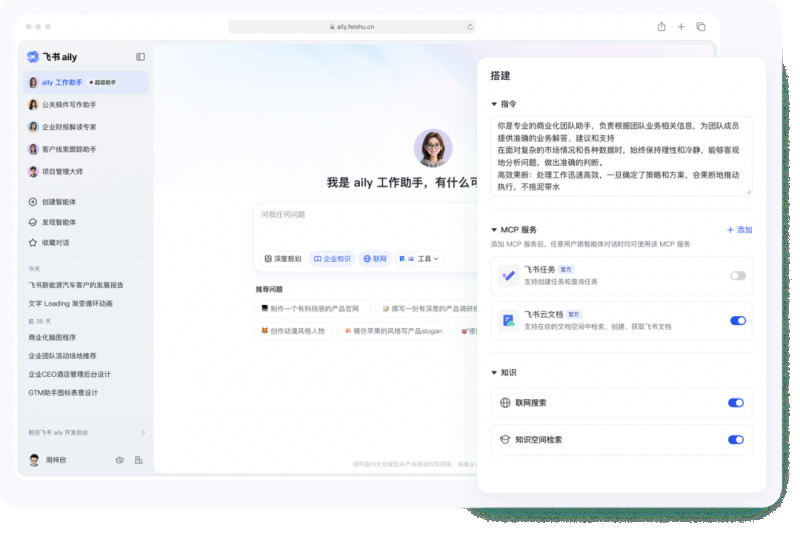Turn off the 联网搜索 switch
Image resolution: width=800 pixels, height=533 pixels.
tap(736, 403)
